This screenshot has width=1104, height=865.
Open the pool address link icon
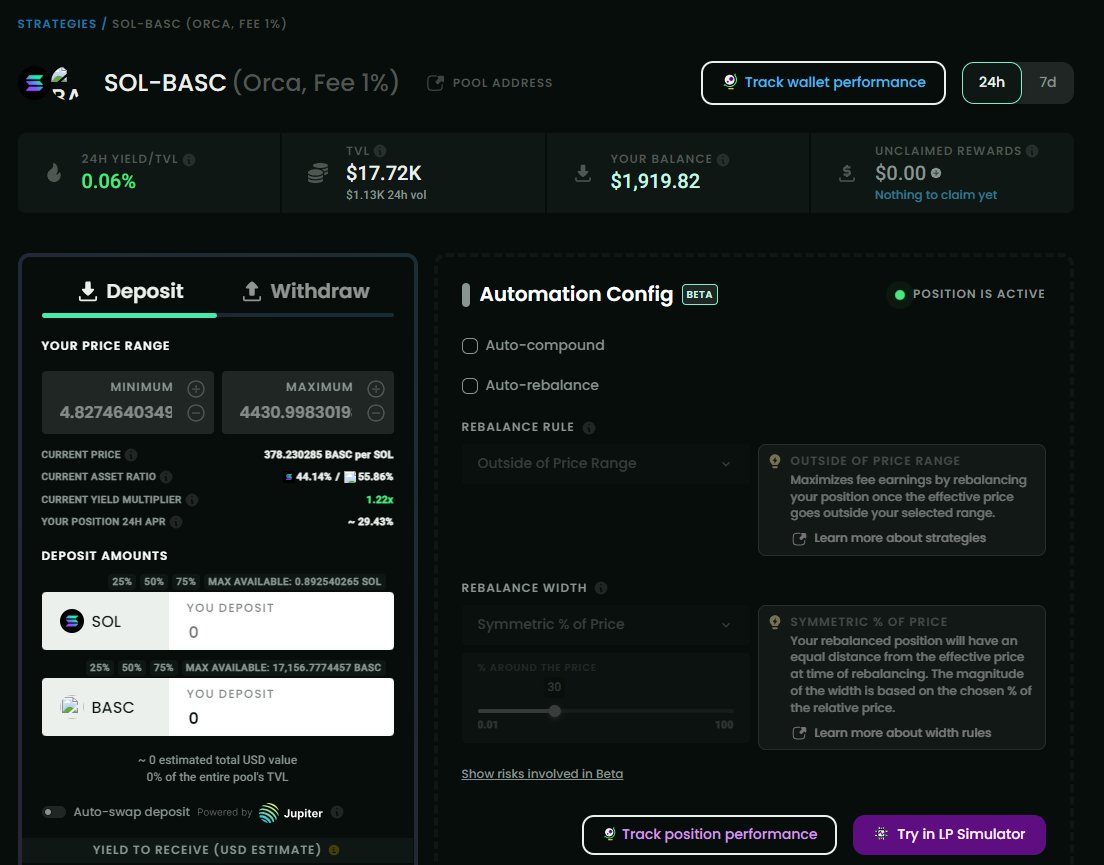[x=435, y=83]
